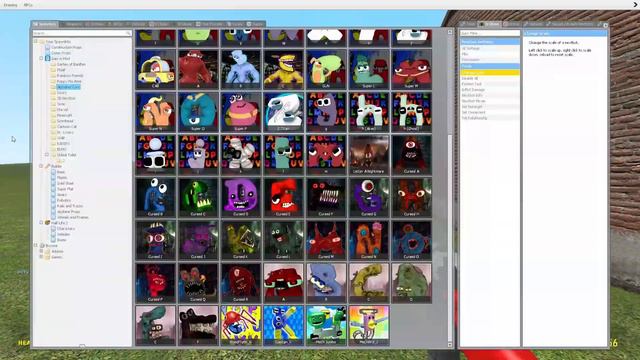
Task: Collapse the Browse tree node
Action: tap(36, 246)
